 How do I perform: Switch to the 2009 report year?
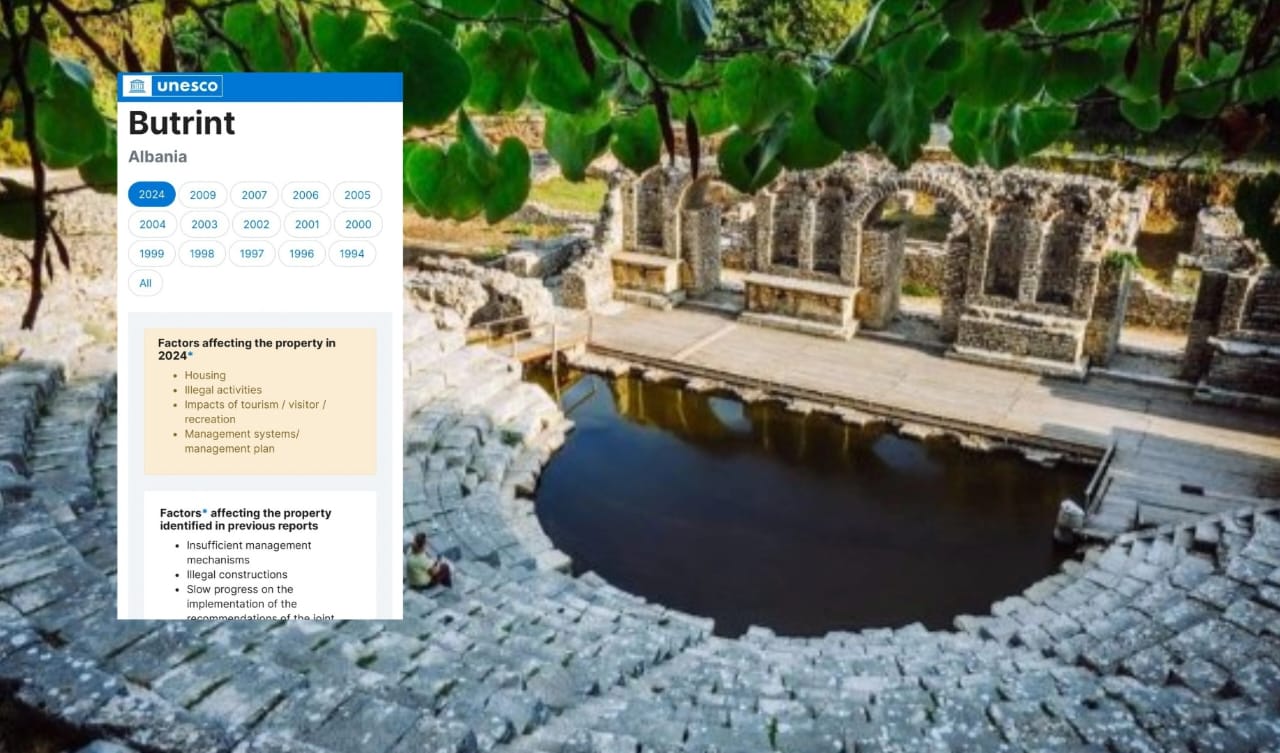203,195
